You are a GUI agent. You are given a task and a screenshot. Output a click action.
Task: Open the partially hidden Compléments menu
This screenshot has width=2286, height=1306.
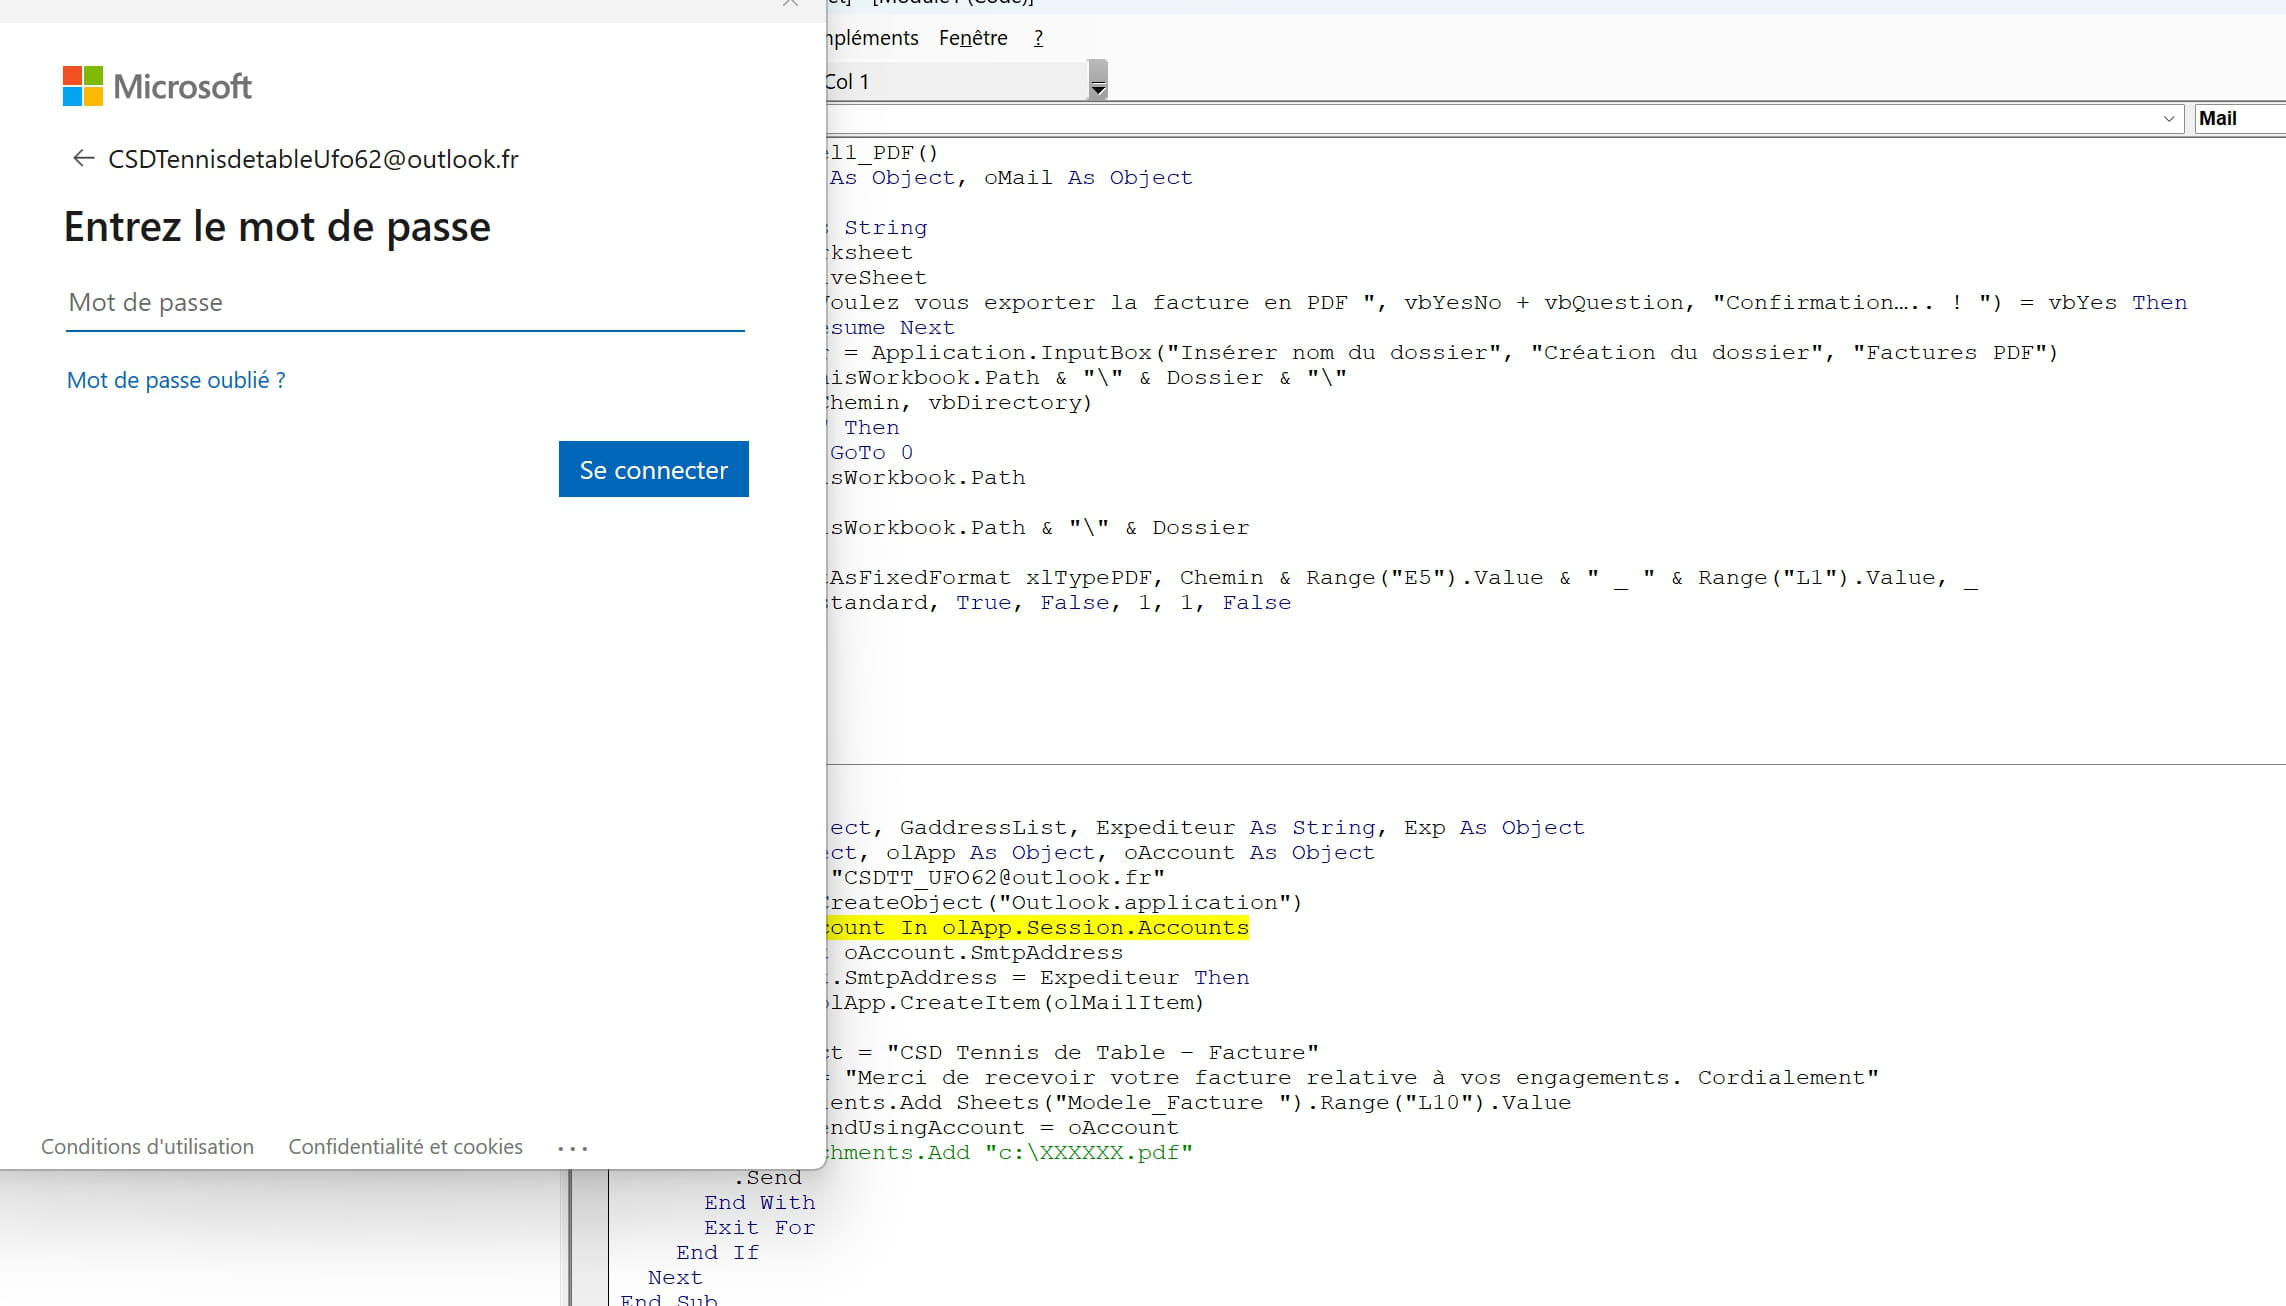click(872, 38)
